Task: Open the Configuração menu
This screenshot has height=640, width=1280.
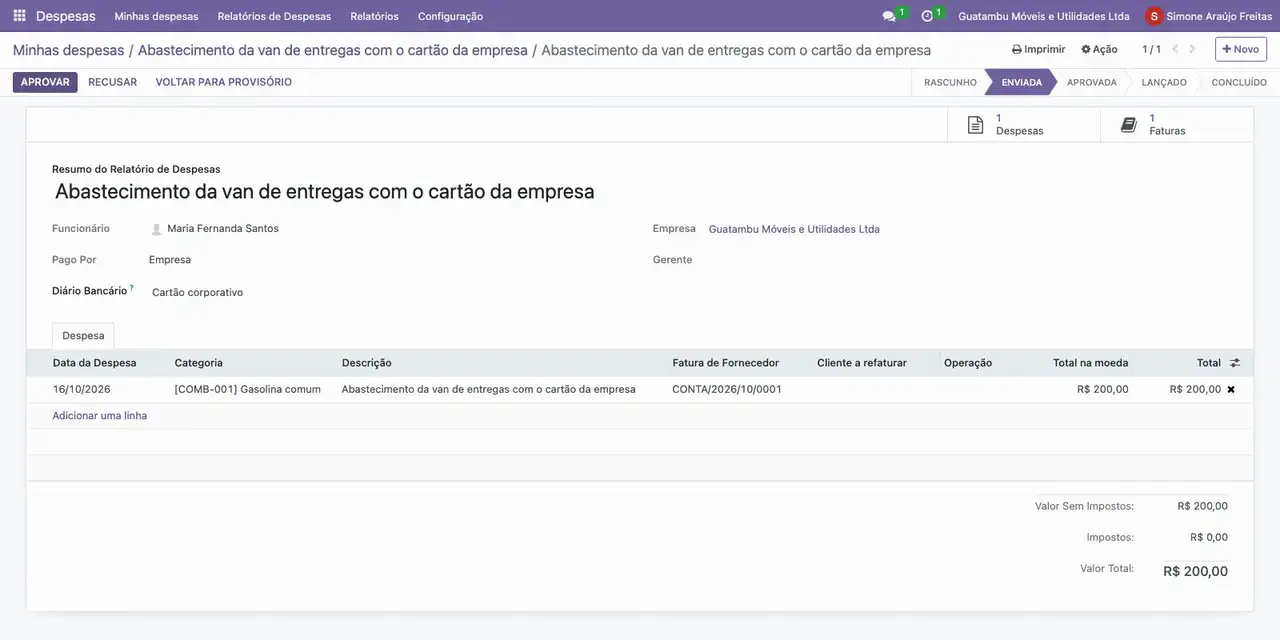Action: (x=450, y=16)
